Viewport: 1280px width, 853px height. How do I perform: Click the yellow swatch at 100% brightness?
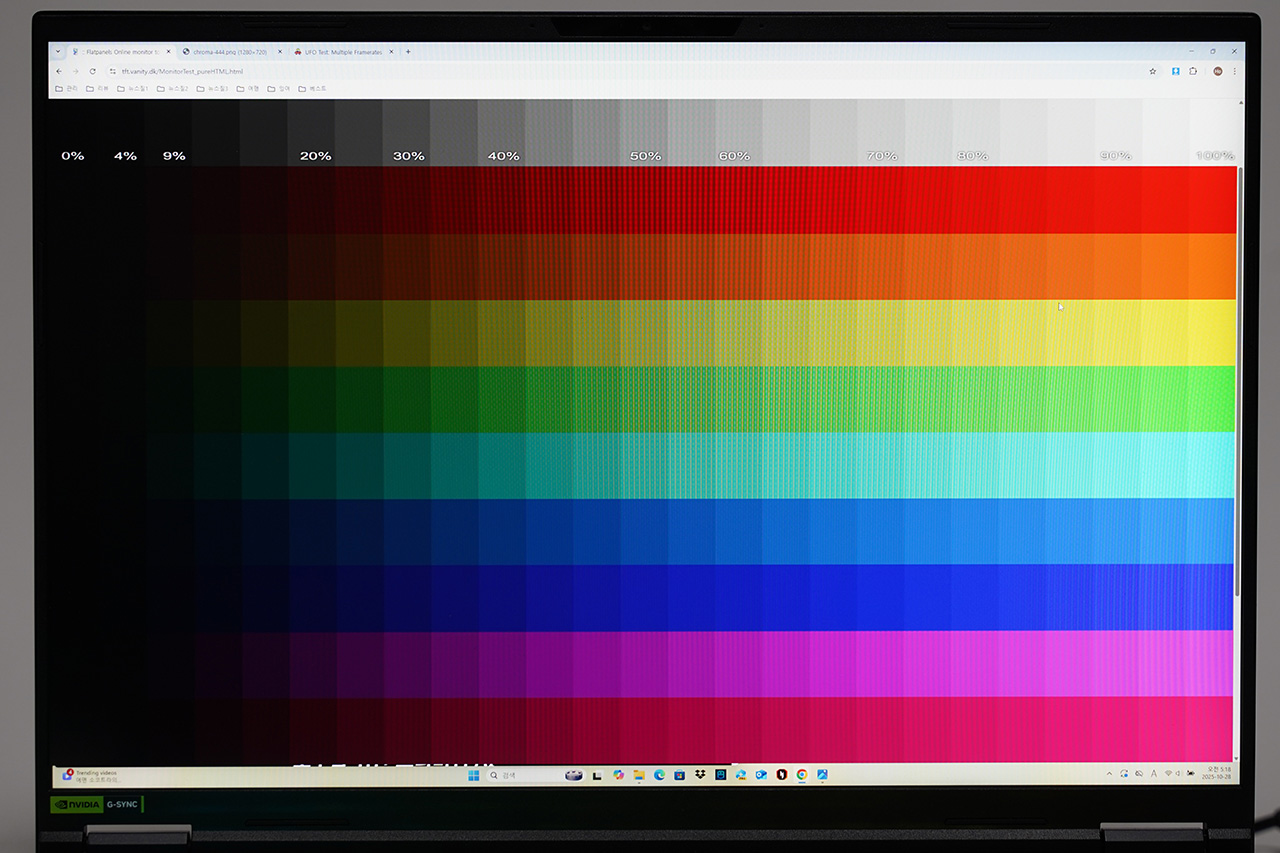1212,333
